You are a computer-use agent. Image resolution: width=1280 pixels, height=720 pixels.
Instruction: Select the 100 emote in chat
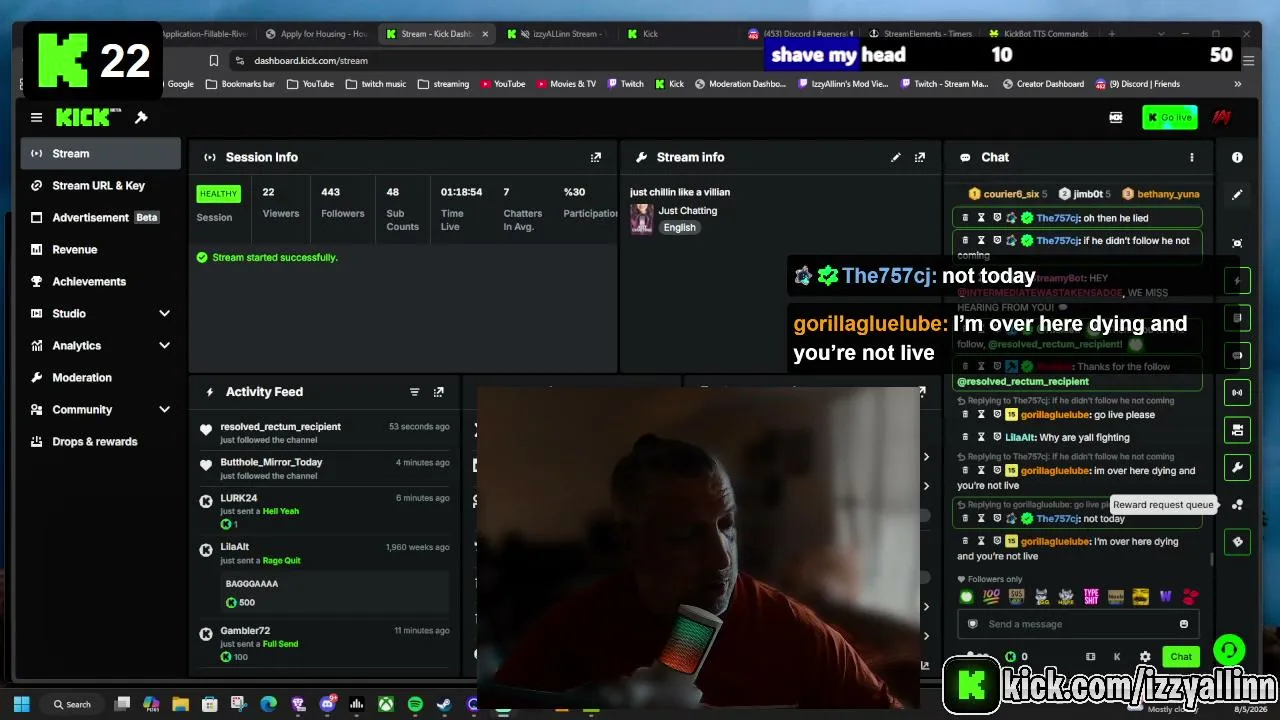tap(991, 597)
